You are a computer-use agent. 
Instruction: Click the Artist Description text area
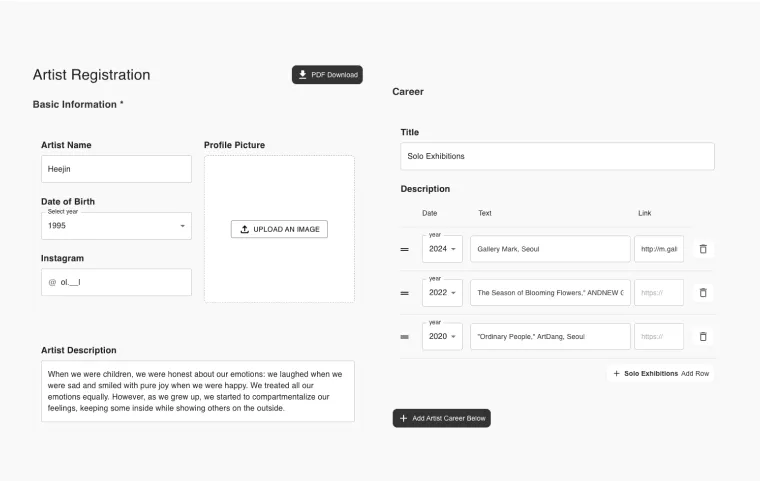pyautogui.click(x=197, y=391)
